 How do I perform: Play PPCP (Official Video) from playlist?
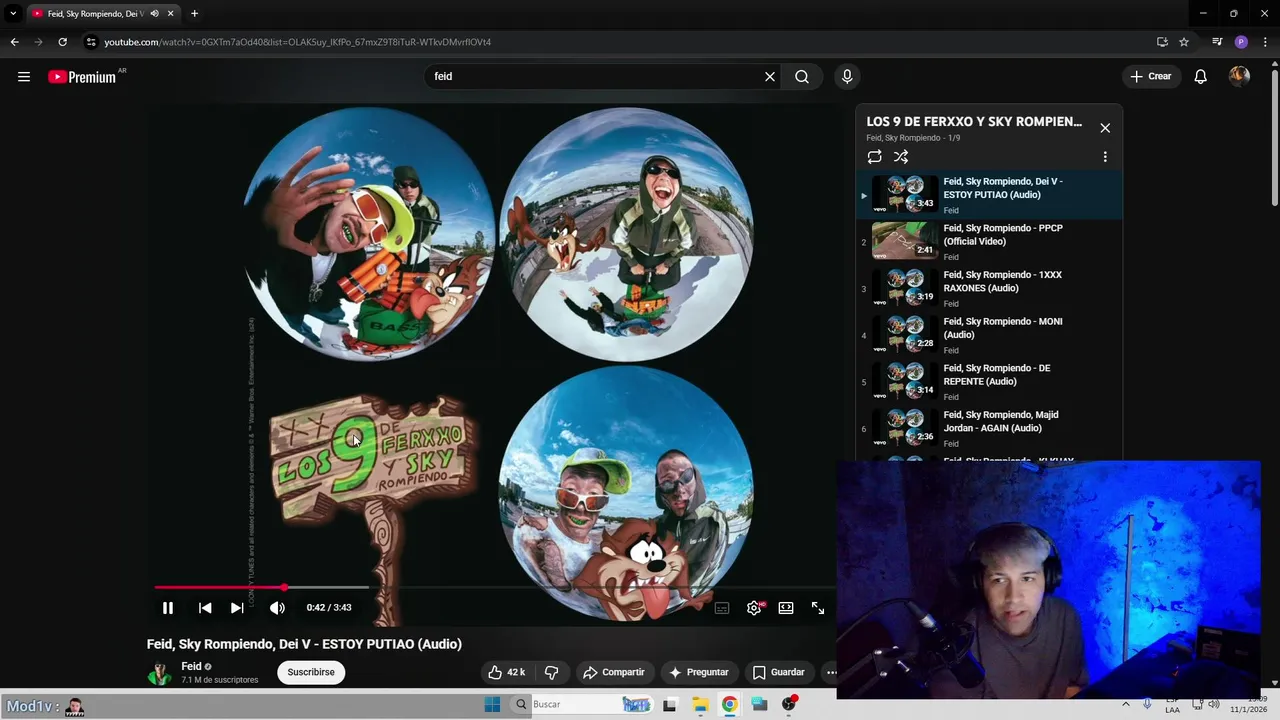tap(989, 242)
